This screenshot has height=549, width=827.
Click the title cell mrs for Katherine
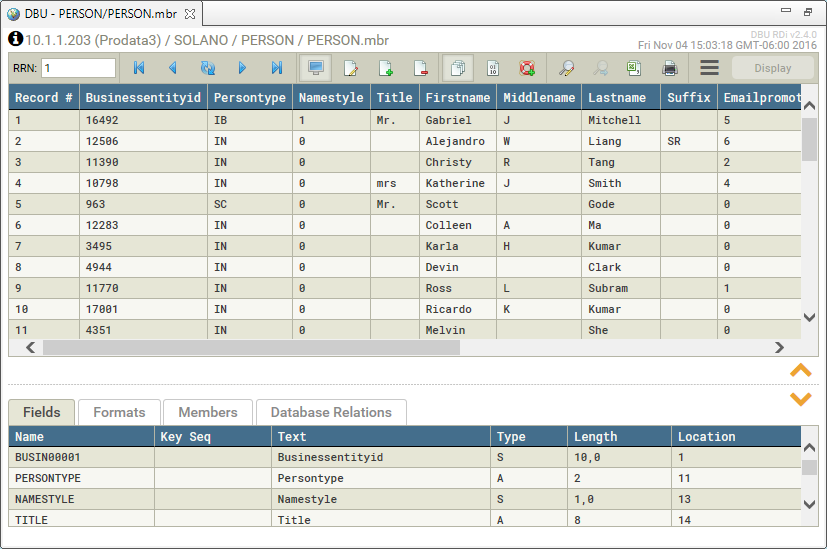coord(395,184)
